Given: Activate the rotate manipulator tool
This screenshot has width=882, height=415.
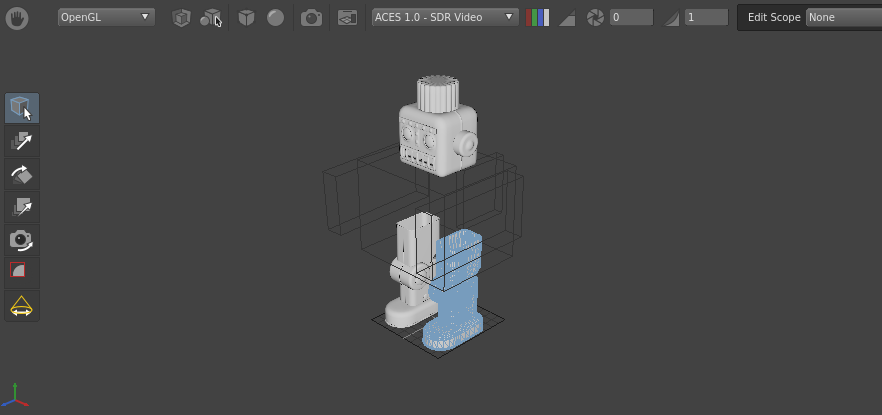Looking at the screenshot, I should tap(22, 174).
